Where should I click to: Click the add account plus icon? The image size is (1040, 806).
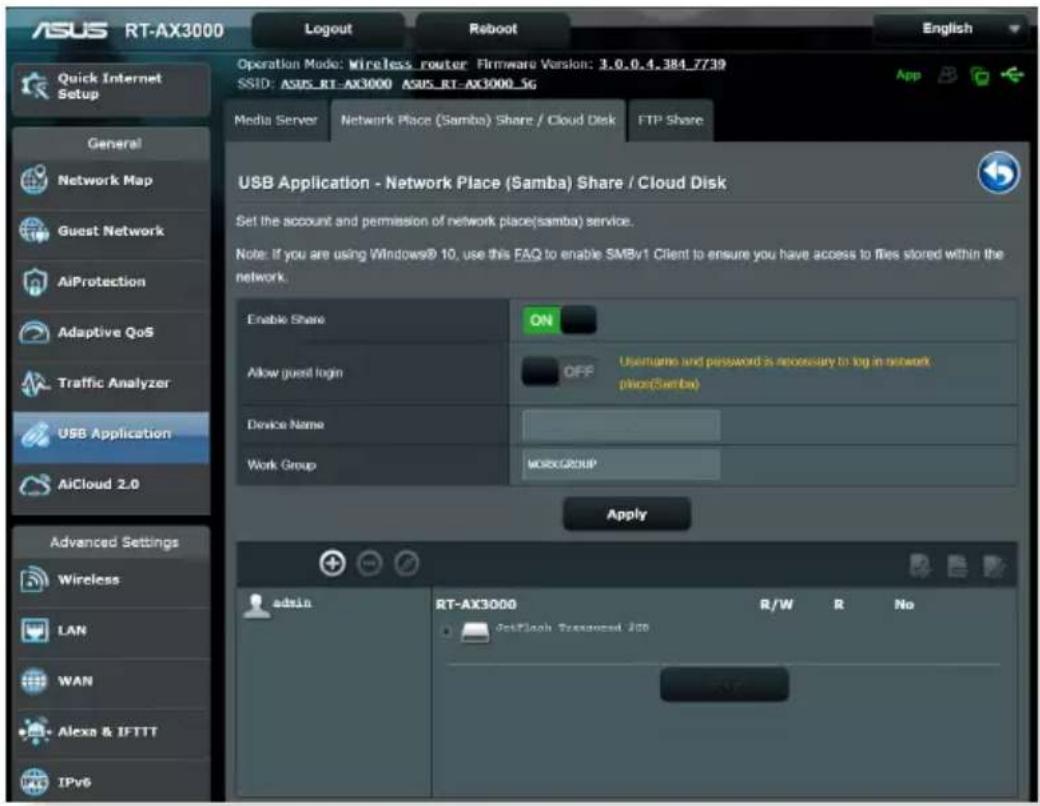tap(332, 563)
